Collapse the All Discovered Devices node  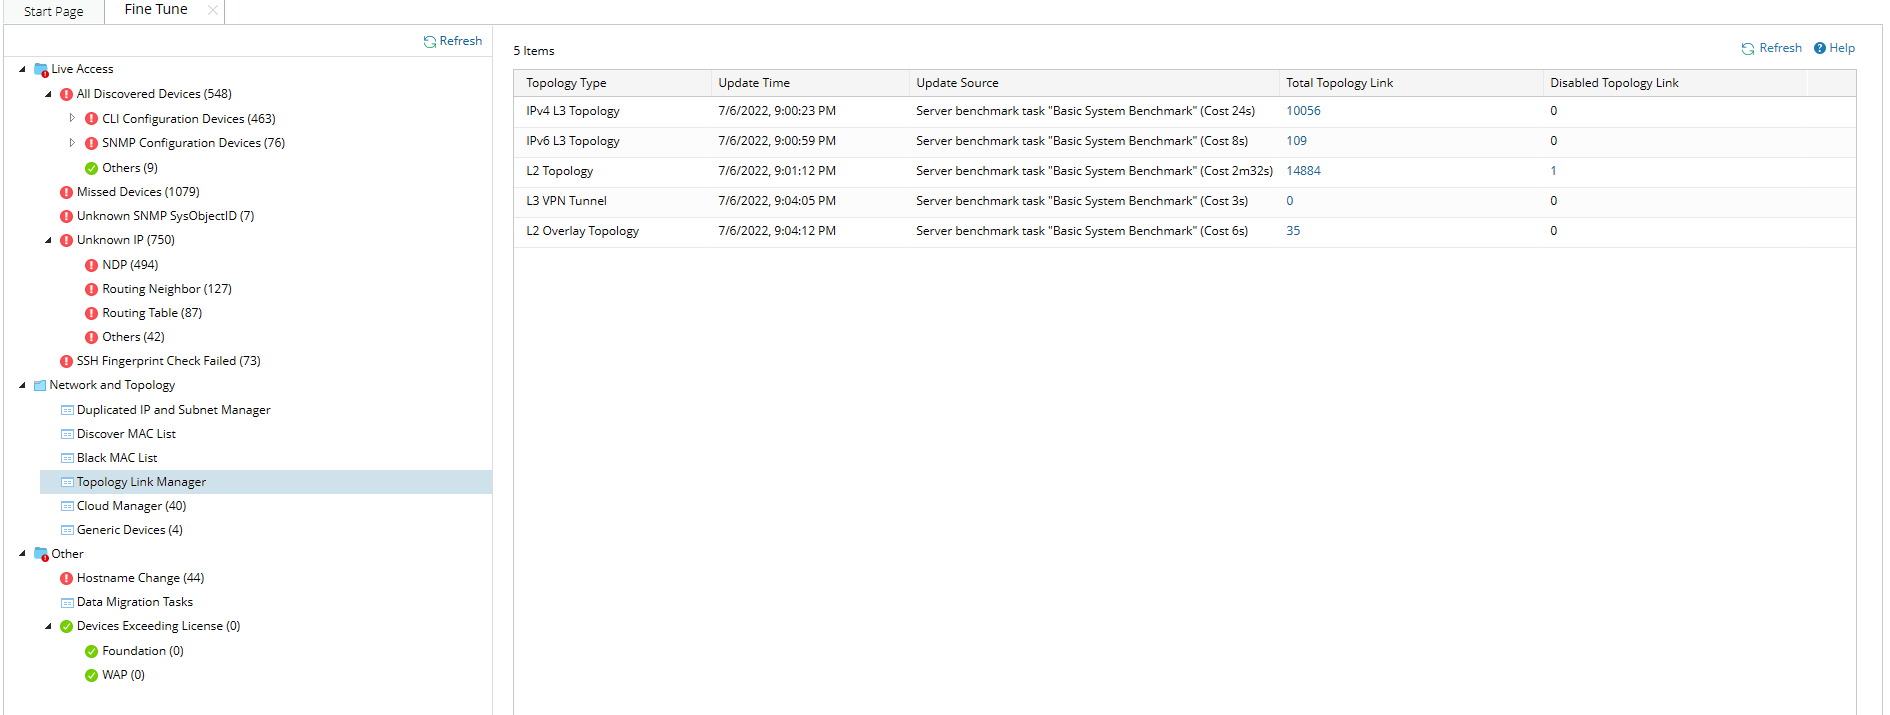tap(48, 94)
